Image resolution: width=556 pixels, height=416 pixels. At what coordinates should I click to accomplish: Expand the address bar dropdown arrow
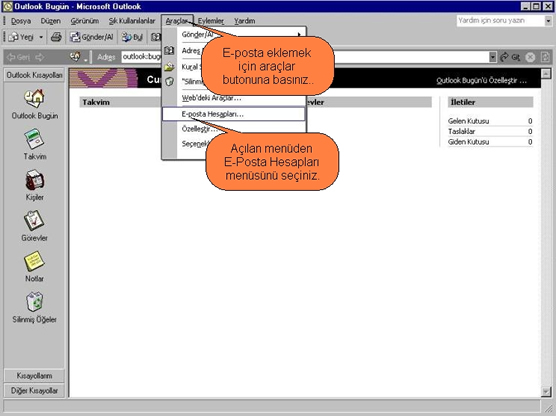pos(493,57)
